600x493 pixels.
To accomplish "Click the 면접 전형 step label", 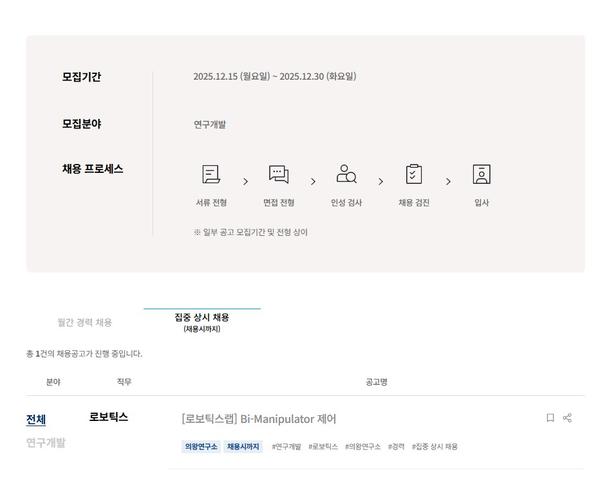I will (x=279, y=202).
